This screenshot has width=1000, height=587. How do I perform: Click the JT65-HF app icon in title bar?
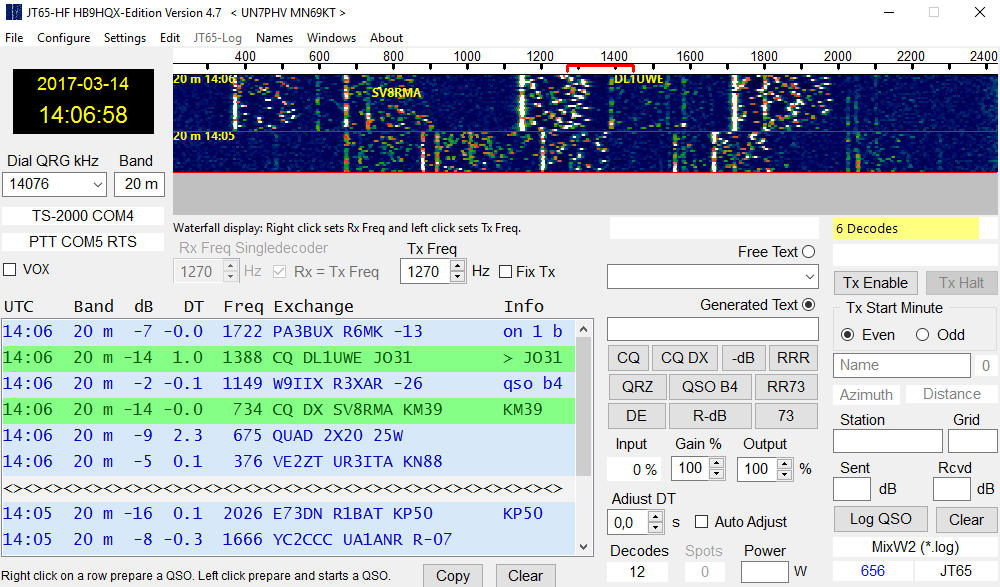coord(13,12)
